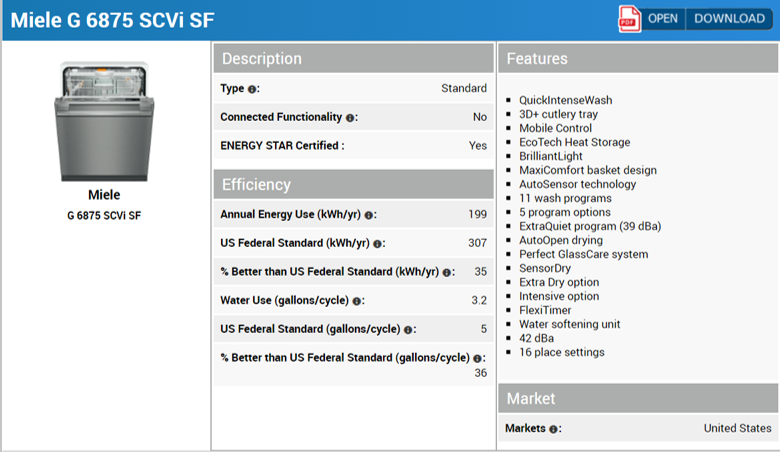The height and width of the screenshot is (452, 780).
Task: Open info icon beside Annual Energy Use
Action: 369,215
